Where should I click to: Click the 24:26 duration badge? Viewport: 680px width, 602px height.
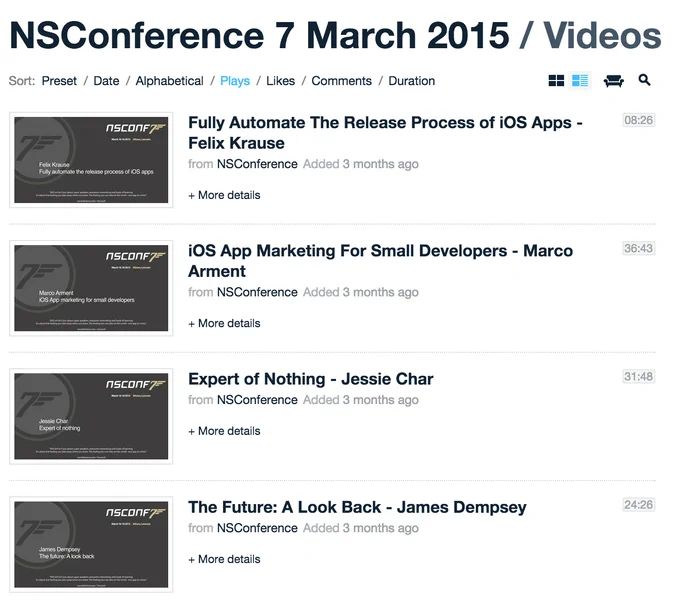(638, 505)
